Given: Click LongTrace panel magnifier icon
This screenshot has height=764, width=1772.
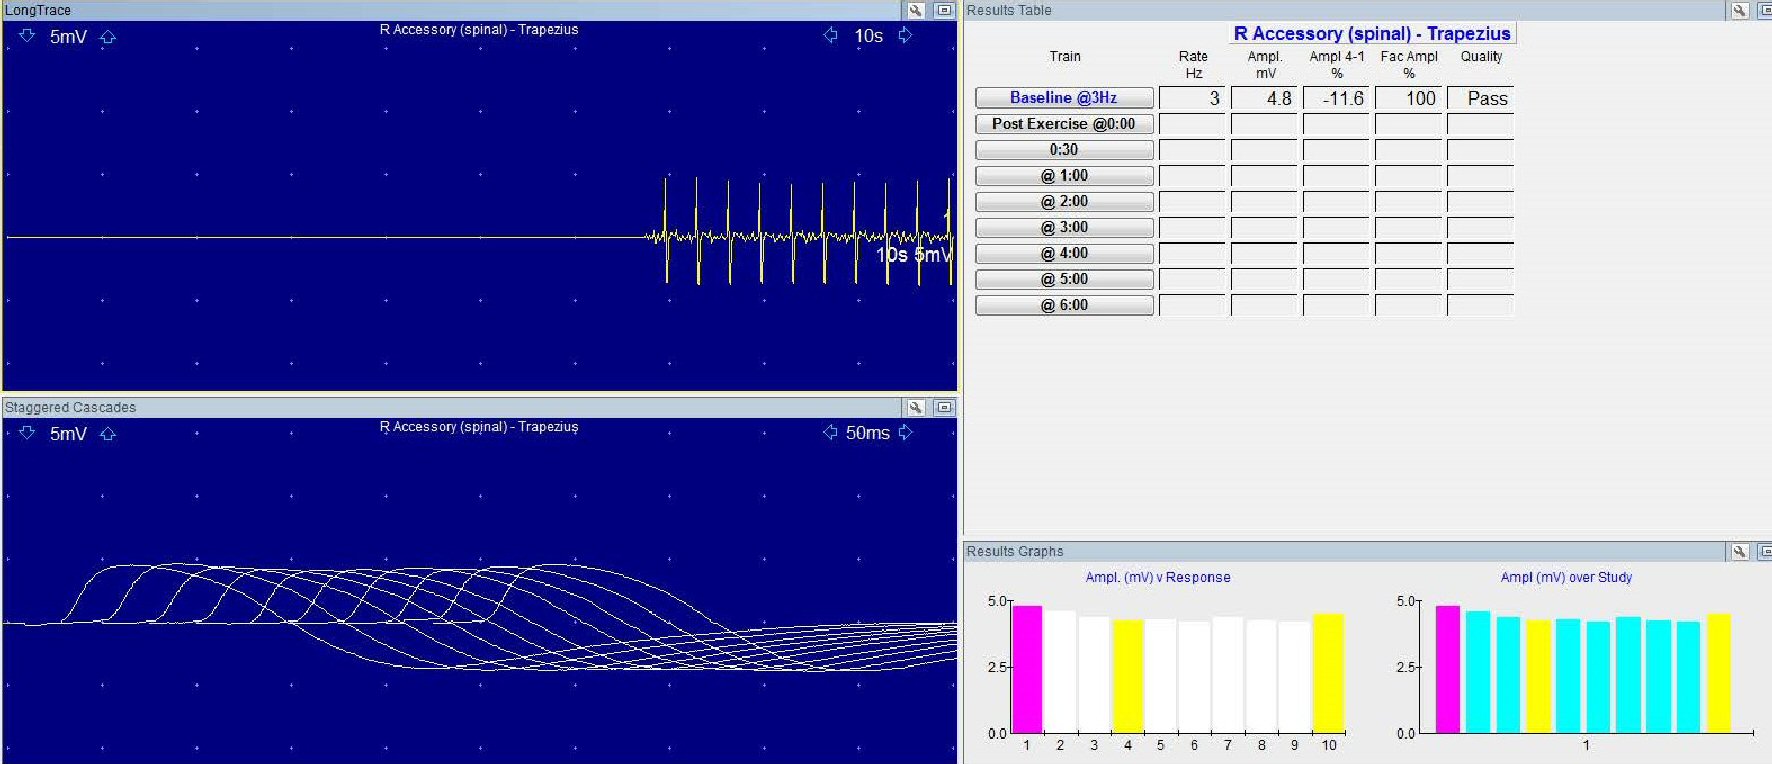Looking at the screenshot, I should point(915,10).
